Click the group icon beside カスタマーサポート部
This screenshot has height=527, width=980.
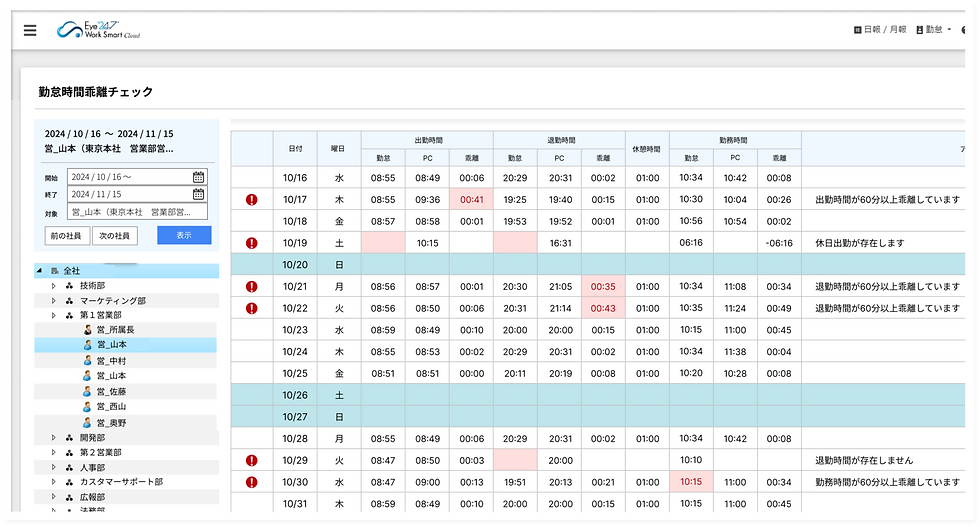[69, 482]
